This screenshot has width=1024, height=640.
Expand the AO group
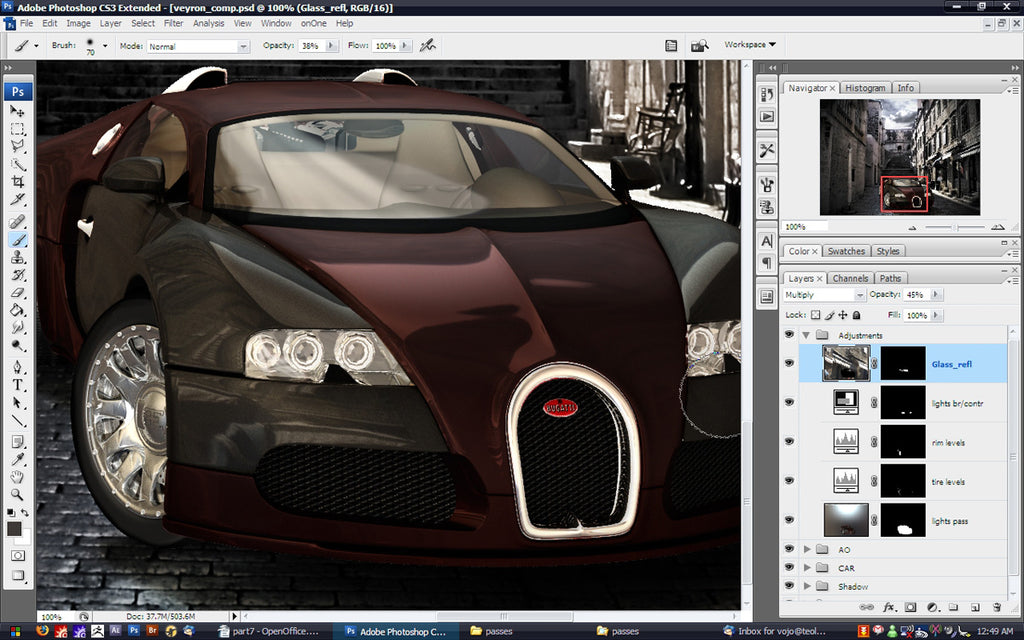[x=807, y=549]
